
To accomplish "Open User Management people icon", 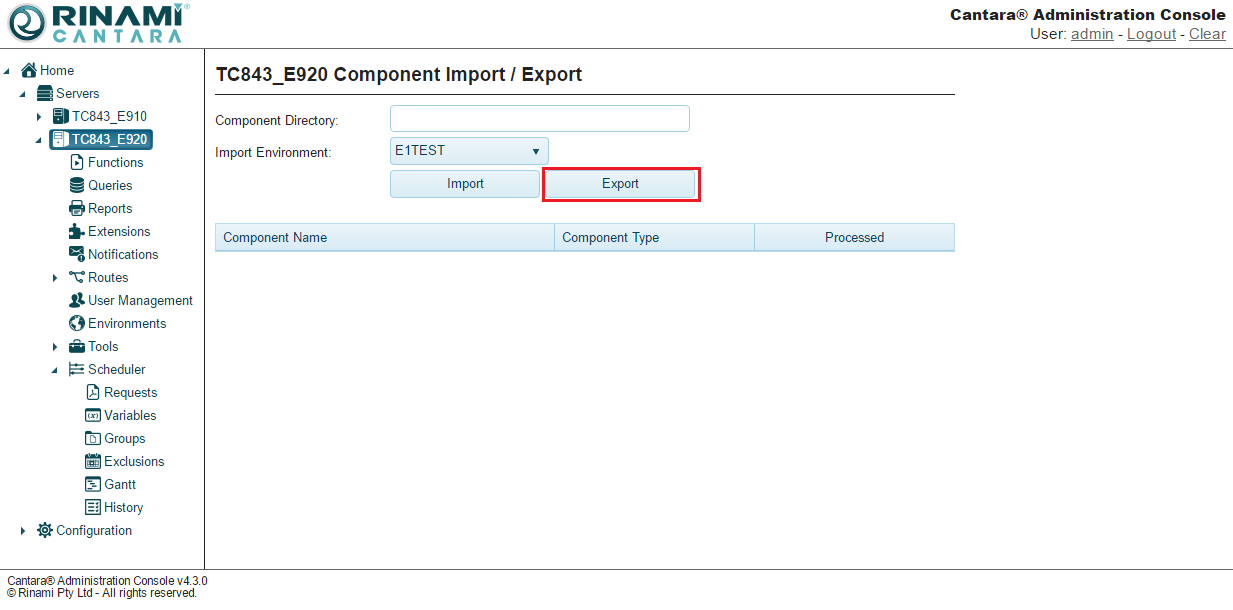I will coord(77,300).
